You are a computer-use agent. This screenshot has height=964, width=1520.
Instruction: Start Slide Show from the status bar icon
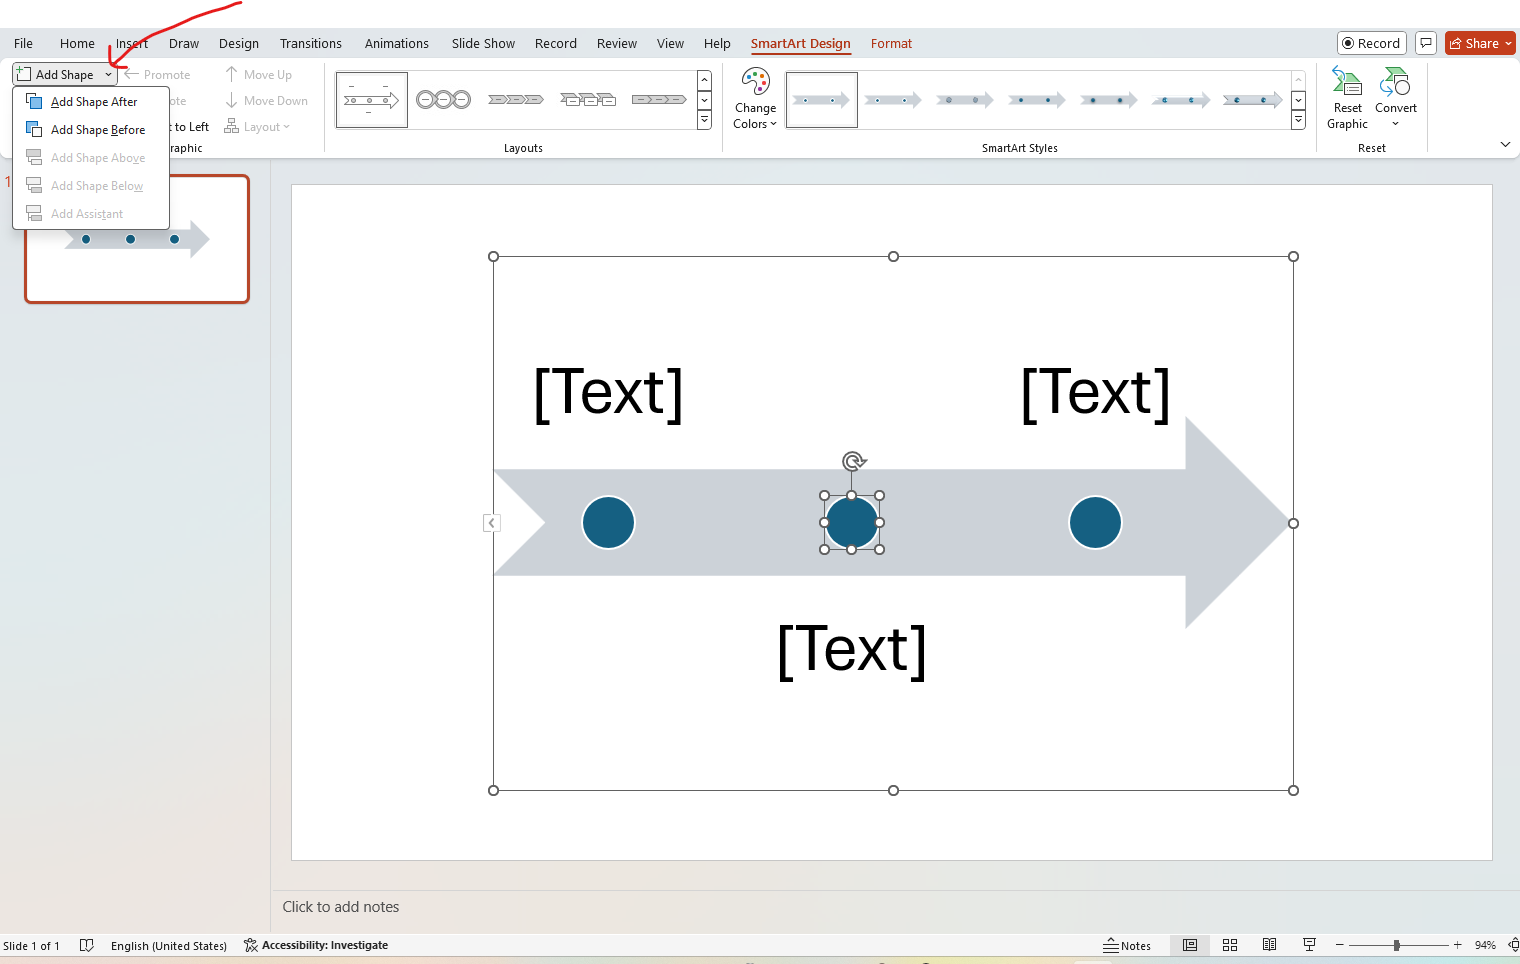(x=1309, y=945)
